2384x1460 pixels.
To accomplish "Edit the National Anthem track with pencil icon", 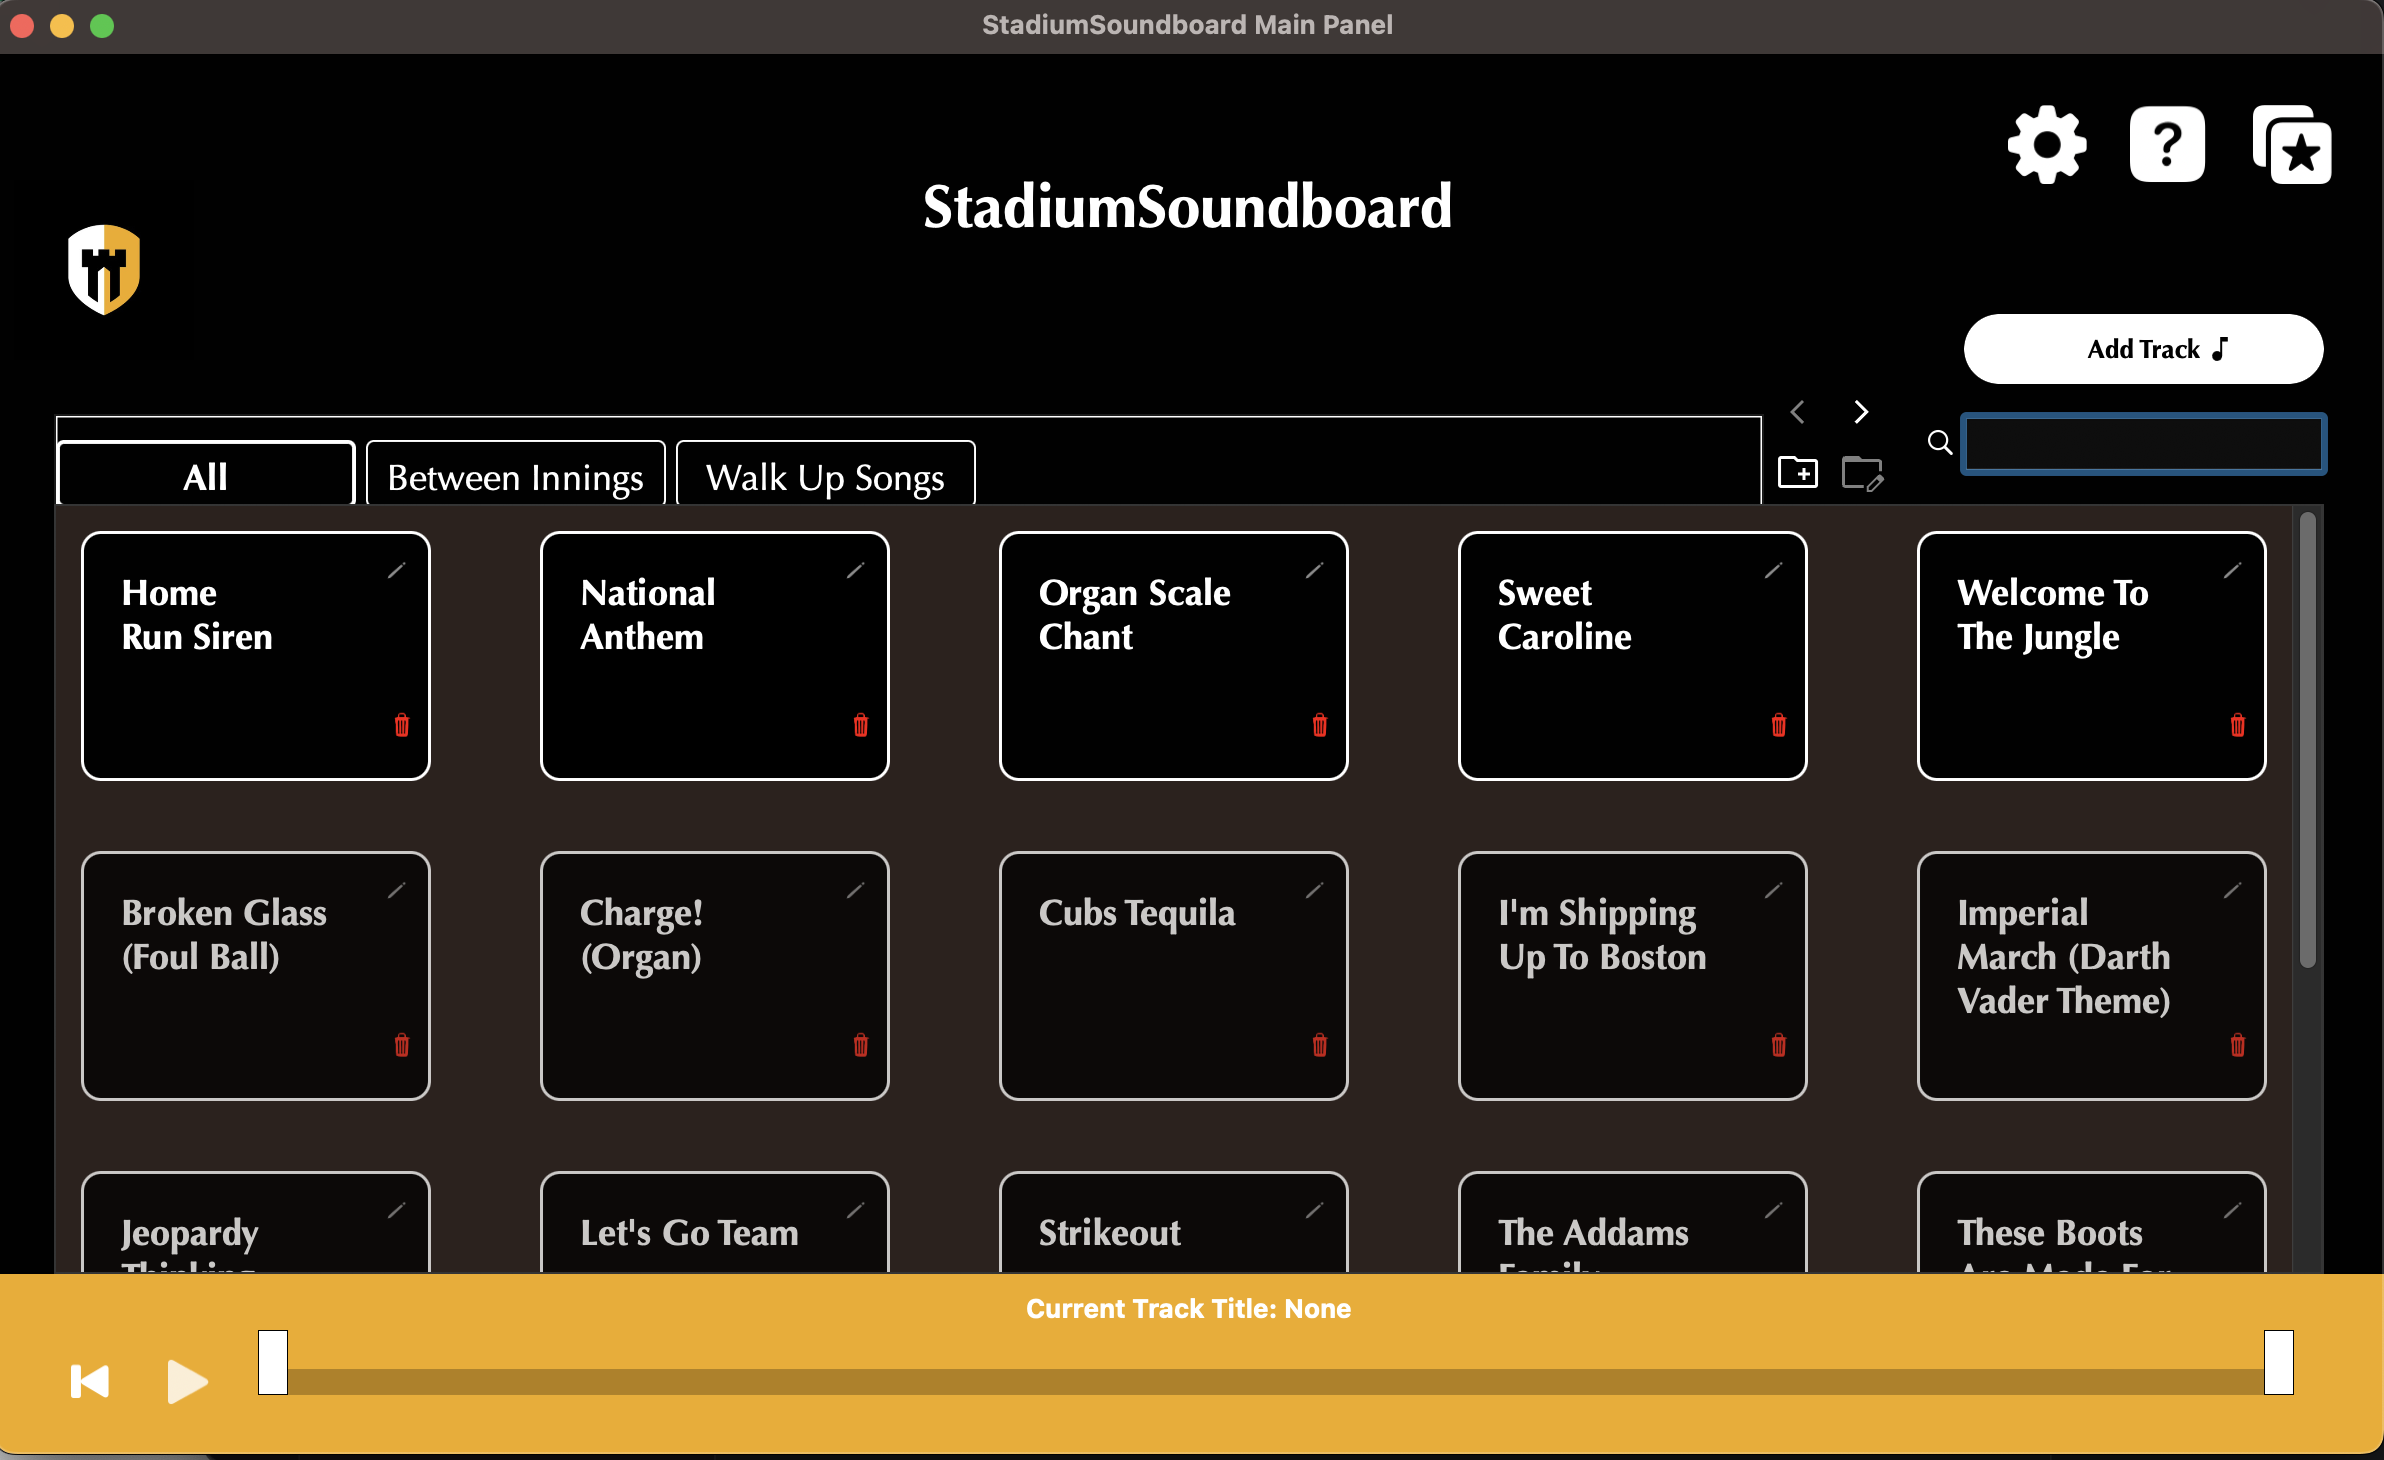I will (x=856, y=570).
